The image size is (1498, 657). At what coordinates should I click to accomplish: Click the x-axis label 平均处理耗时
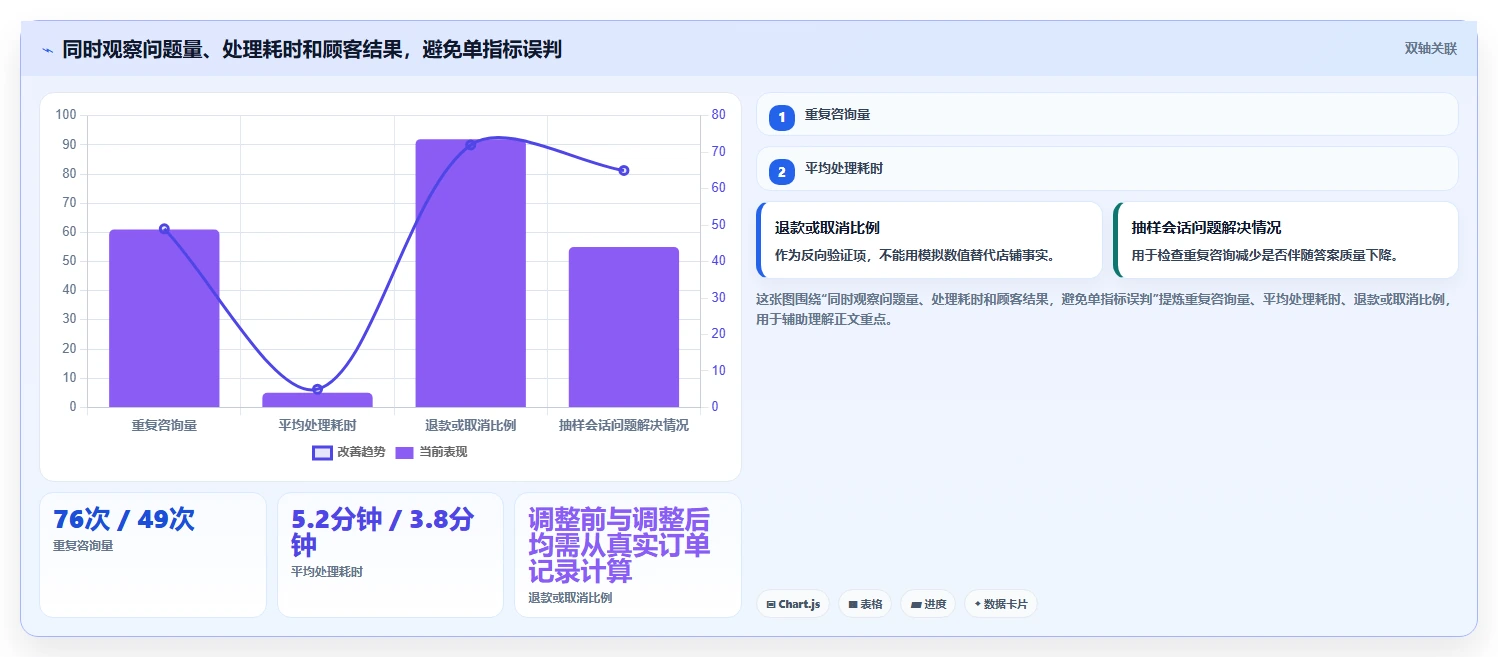pyautogui.click(x=317, y=425)
